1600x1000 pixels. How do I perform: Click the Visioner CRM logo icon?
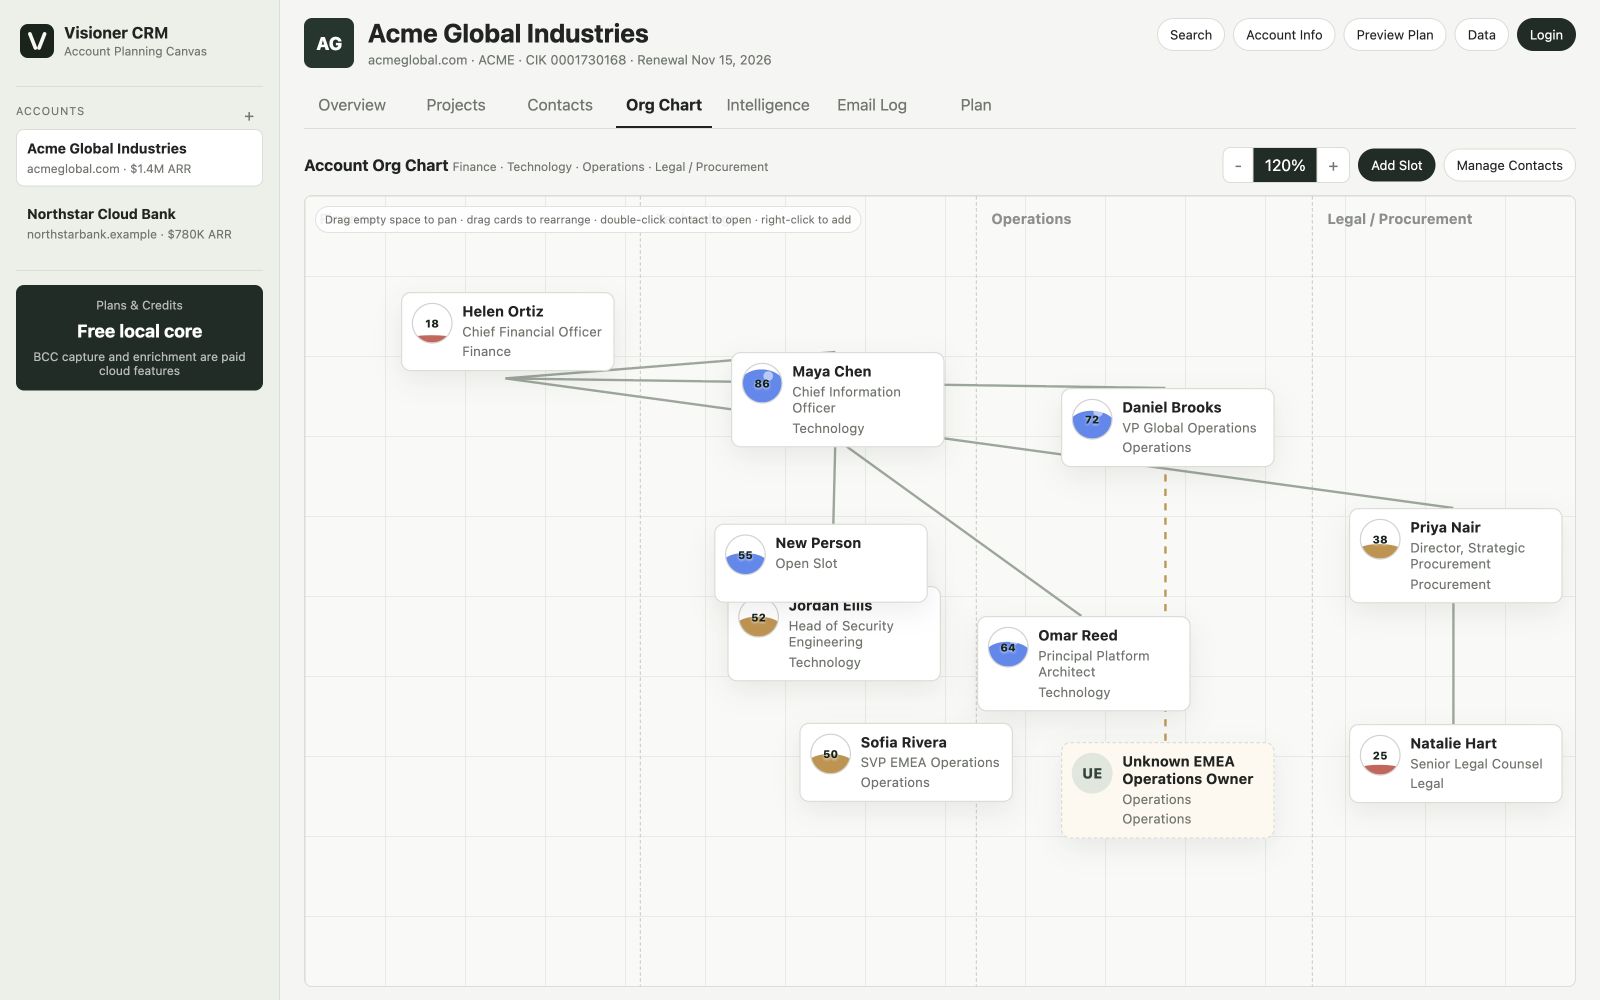pyautogui.click(x=37, y=41)
